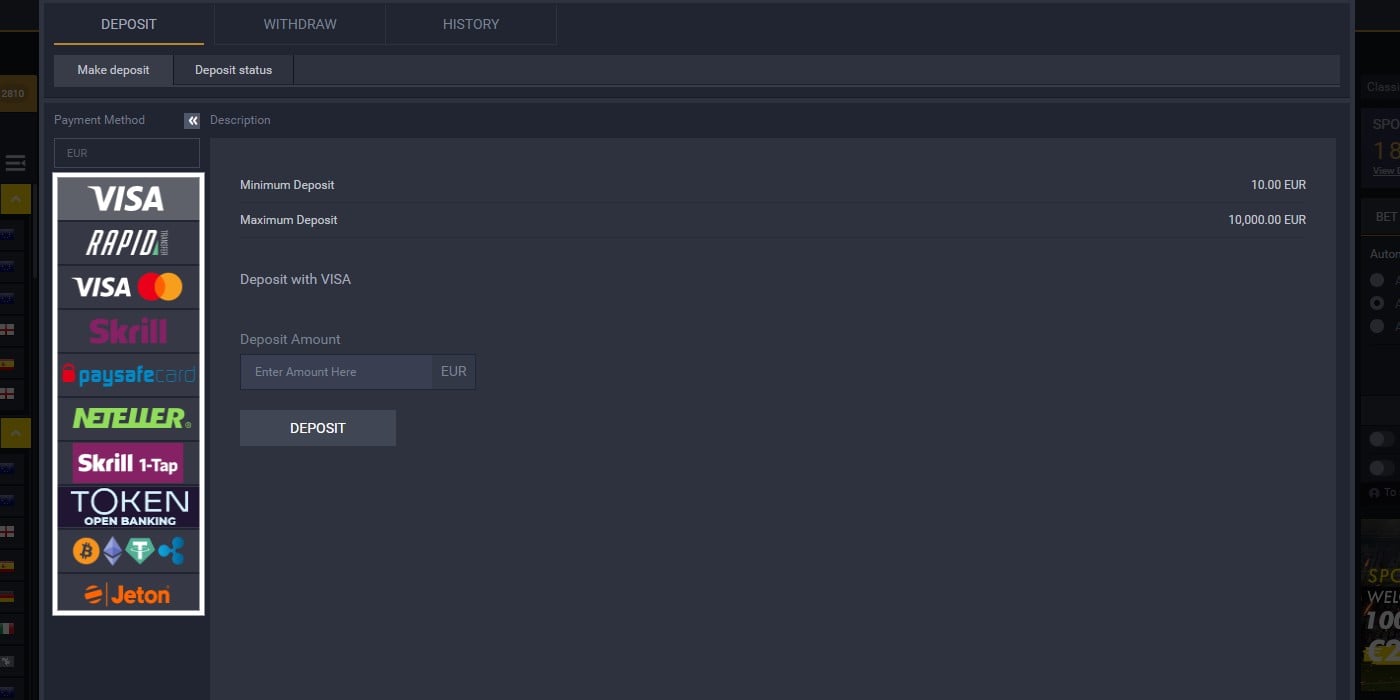The image size is (1400, 700).
Task: Click the Maximum Deposit value 10,000.00 EUR
Action: click(1267, 220)
